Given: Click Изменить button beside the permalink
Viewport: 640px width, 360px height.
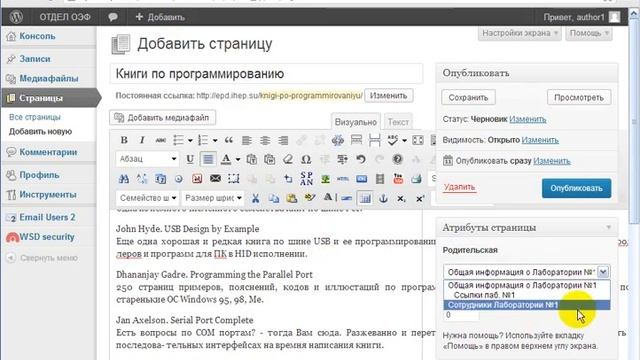Looking at the screenshot, I should pyautogui.click(x=388, y=96).
